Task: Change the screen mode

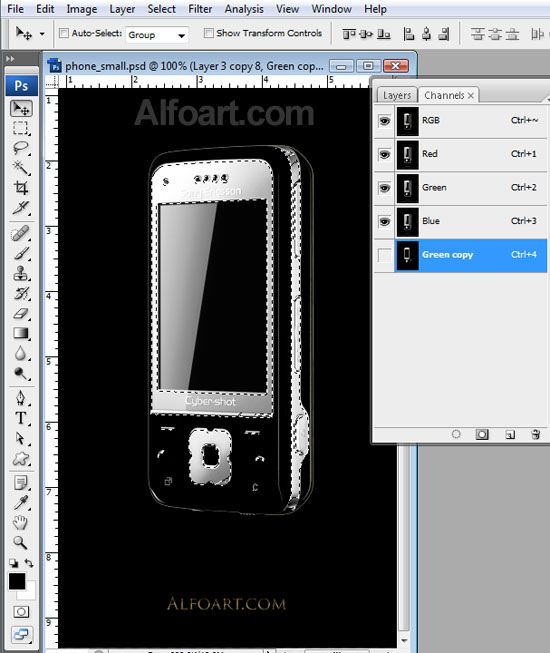Action: pos(21,634)
